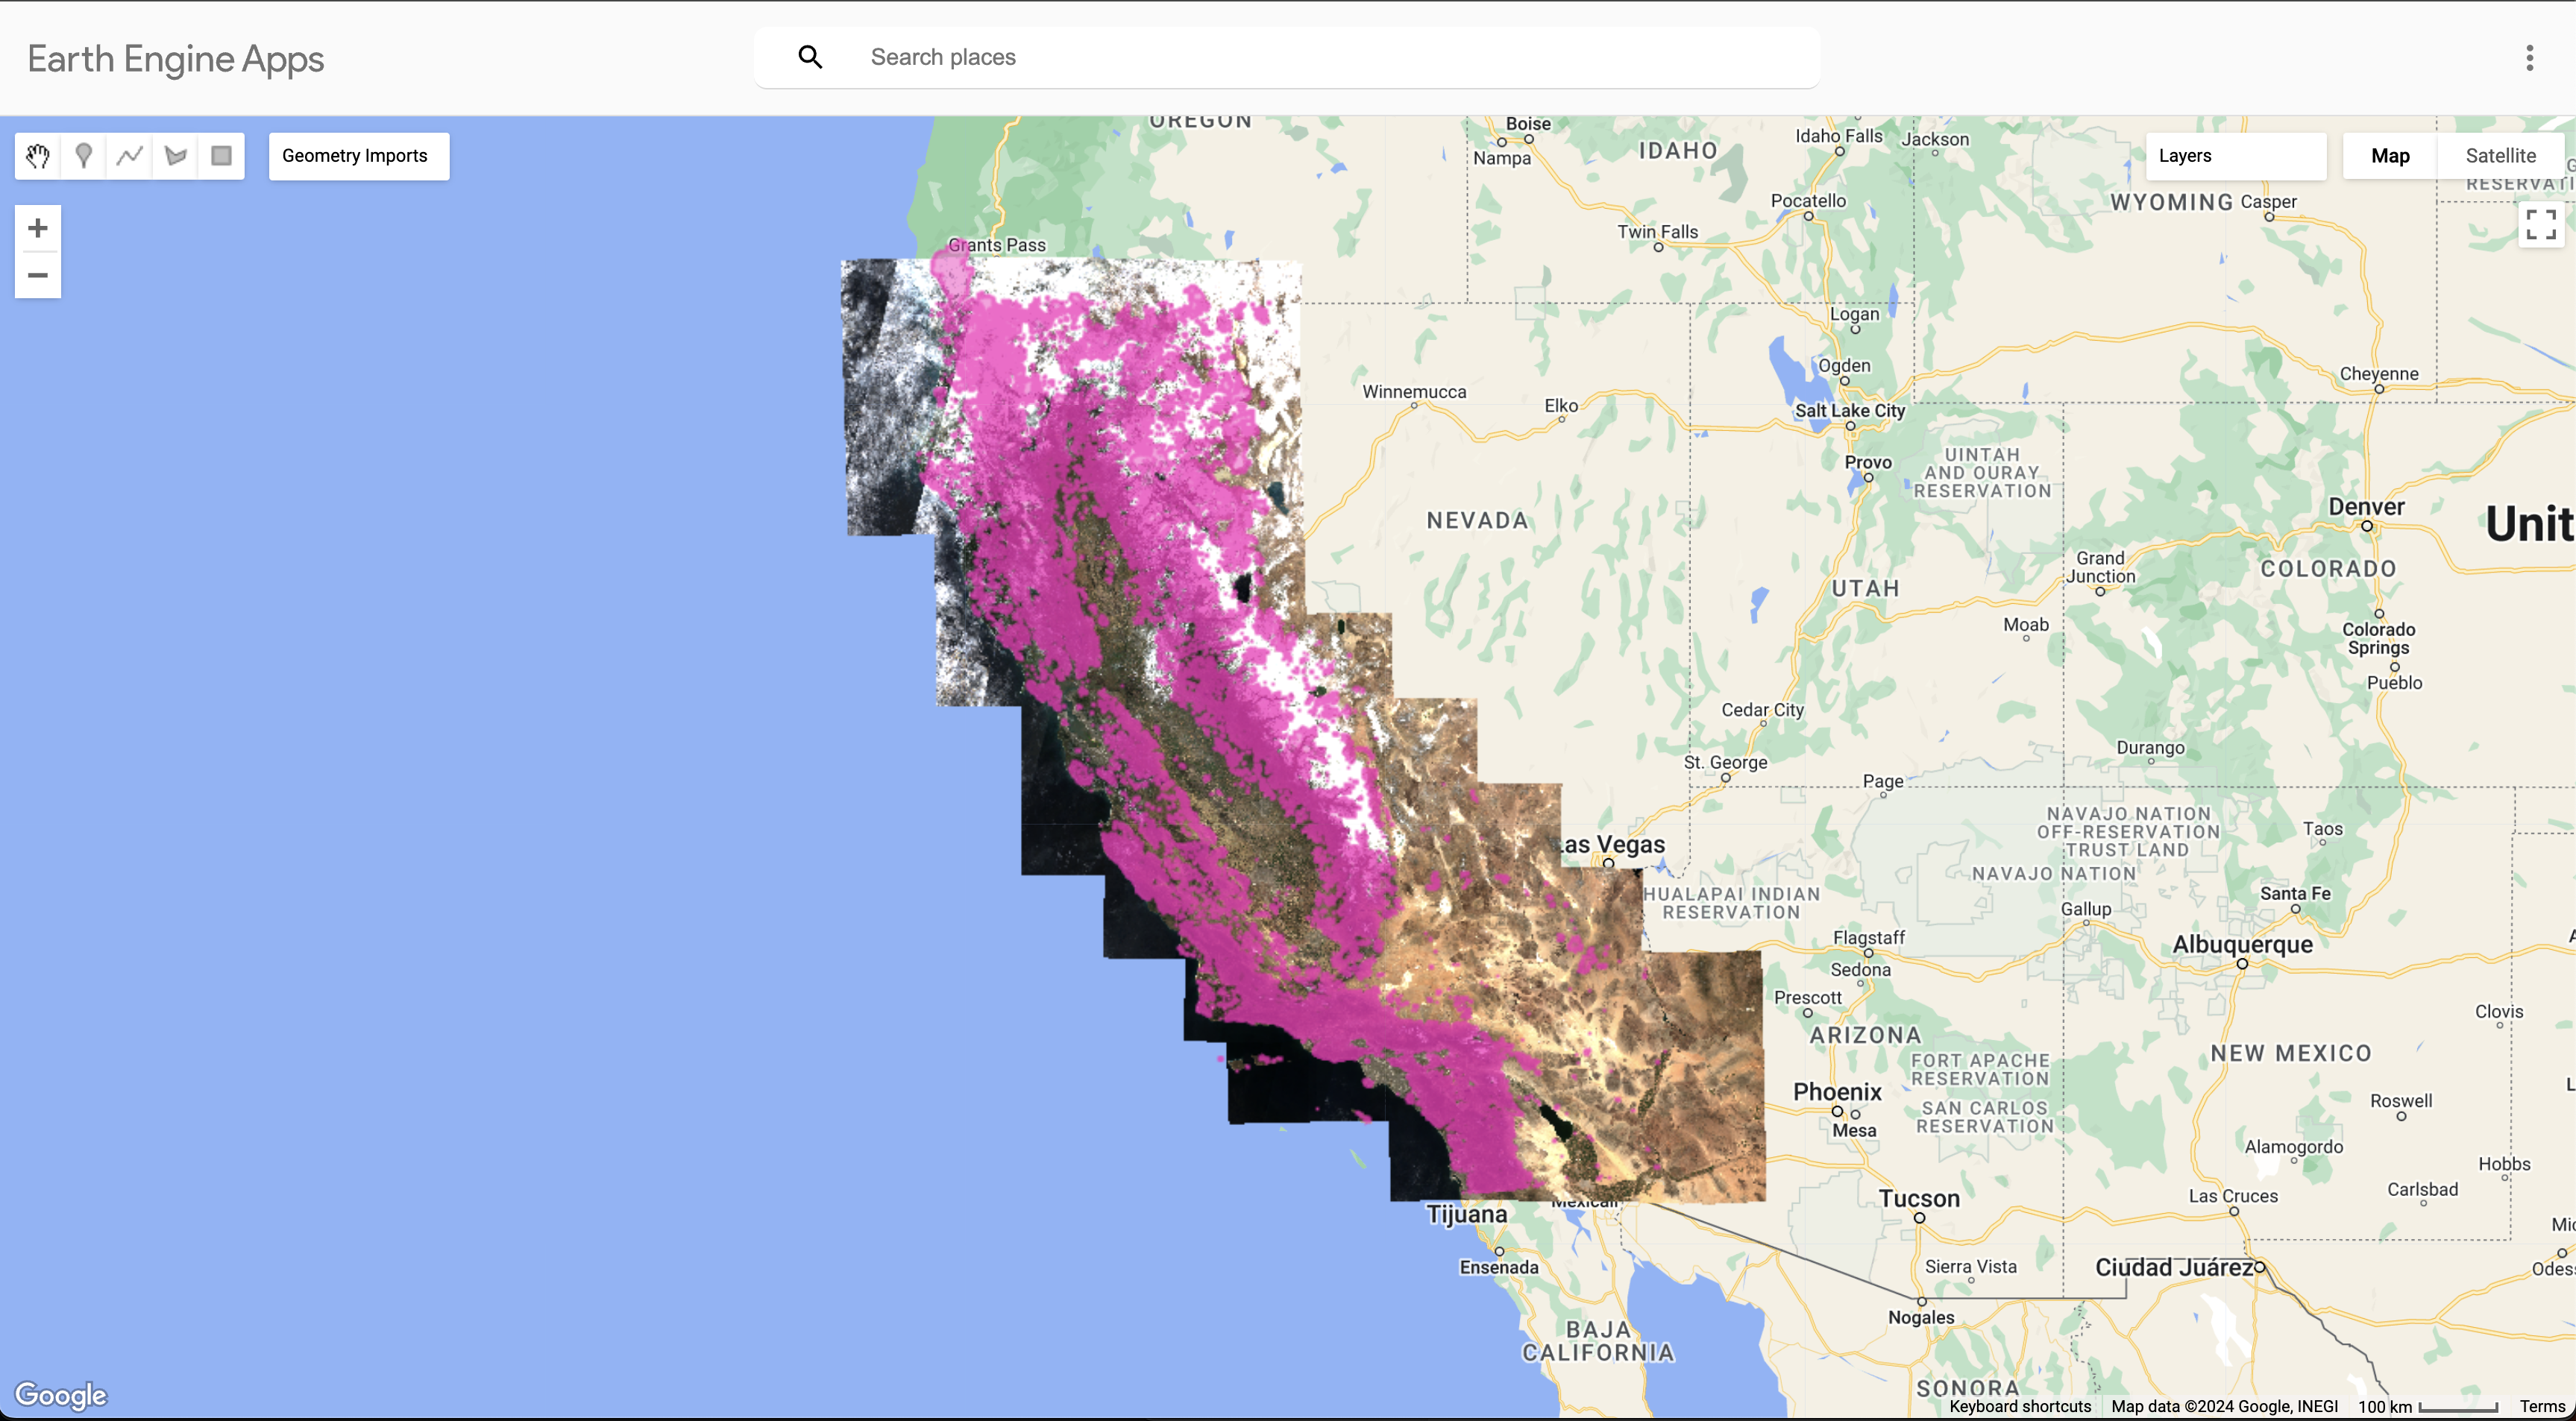2576x1421 pixels.
Task: Click the Winnemucca town label
Action: (1414, 392)
